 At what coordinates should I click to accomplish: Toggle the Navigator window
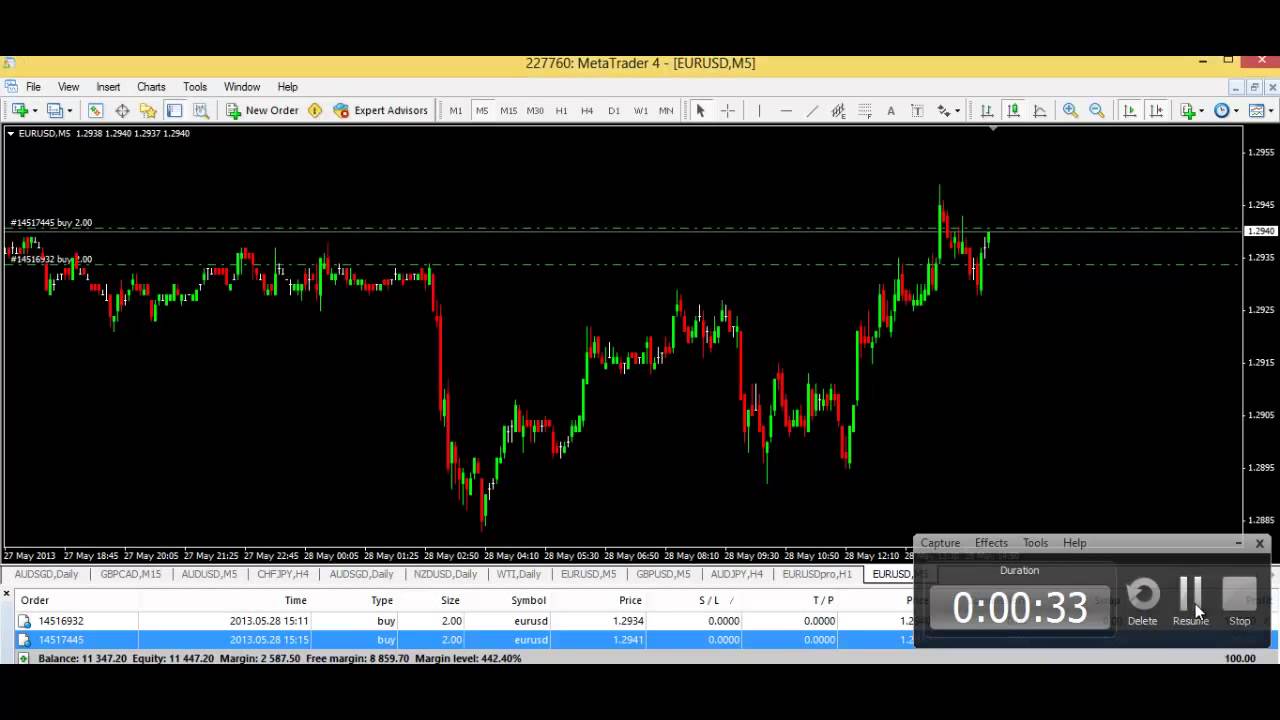(x=148, y=110)
